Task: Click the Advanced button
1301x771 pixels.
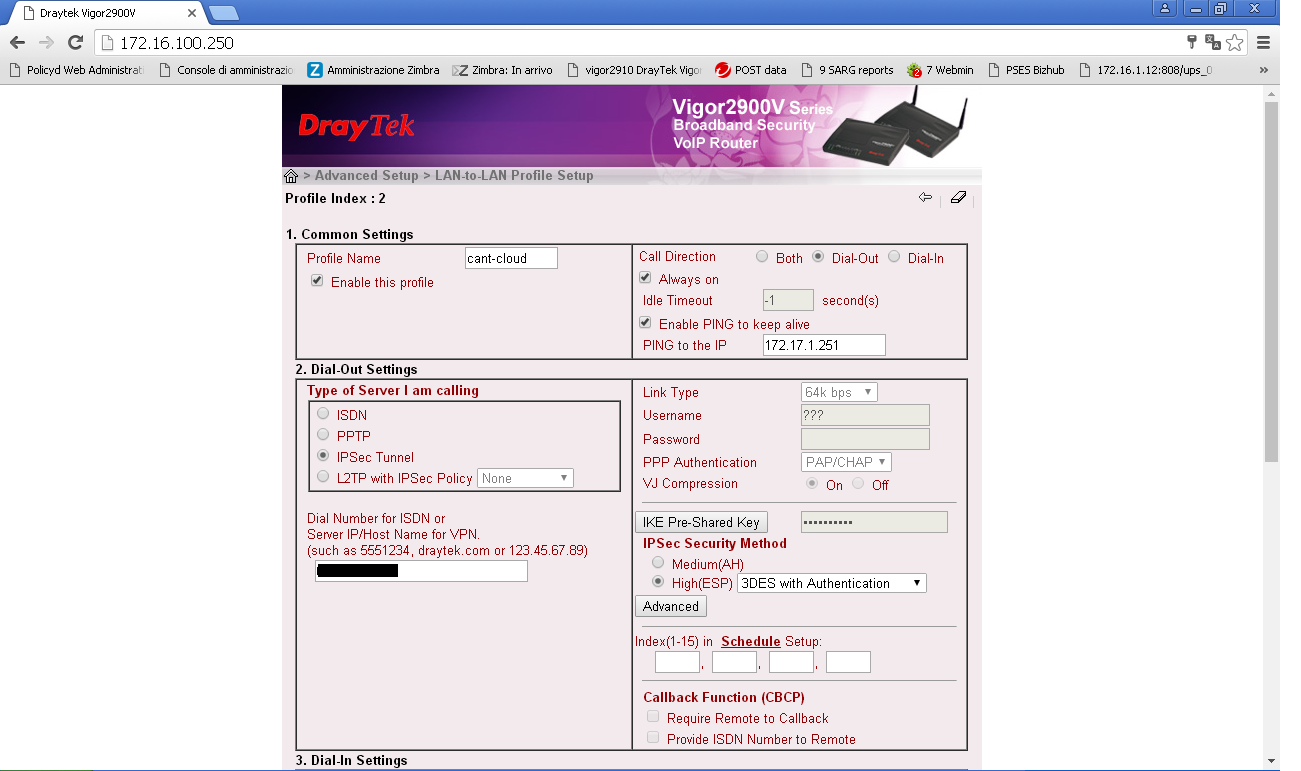Action: (671, 606)
